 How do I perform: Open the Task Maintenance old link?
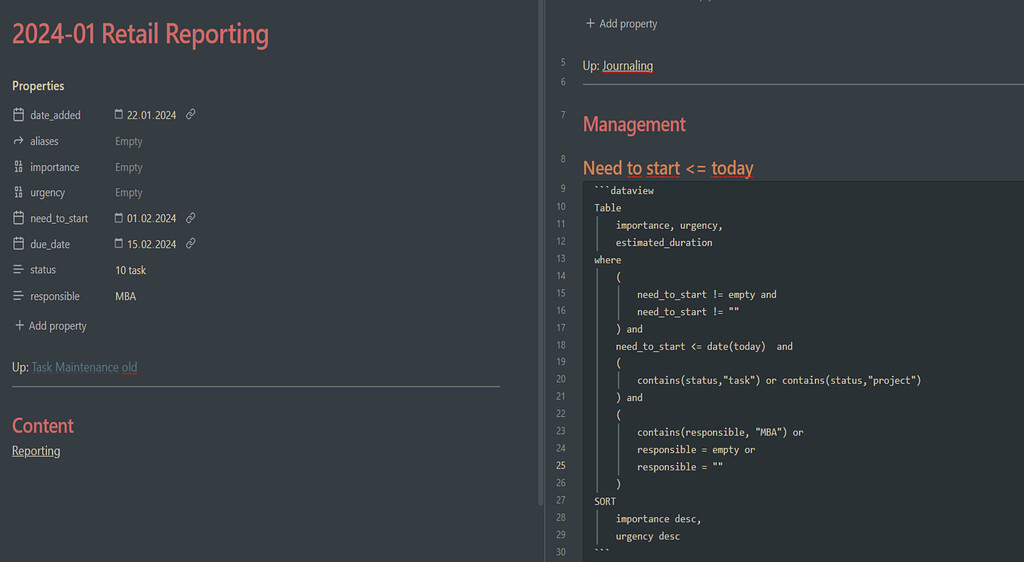click(84, 367)
